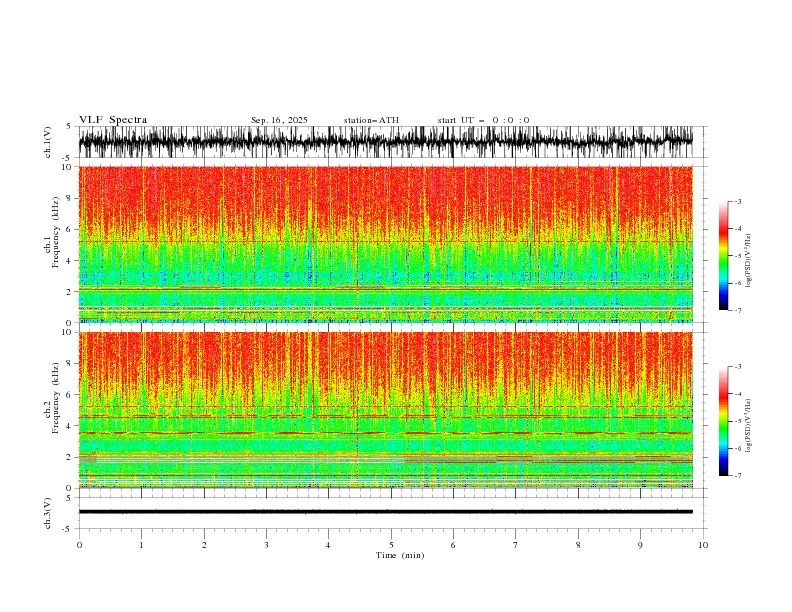The width and height of the screenshot is (792, 612).
Task: Click the red 3.5 kHz line in ch.2 spectrogram
Action: [386, 433]
